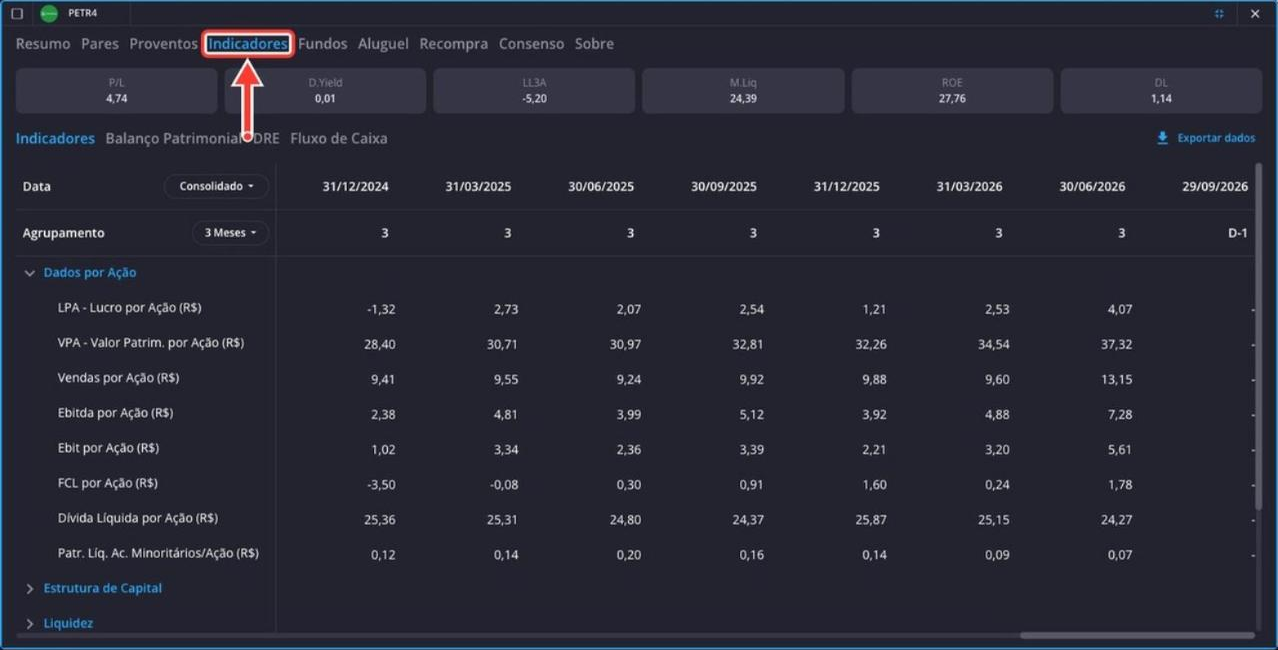The height and width of the screenshot is (650, 1278).
Task: Select the D.Yield 0,01 indicator card
Action: click(325, 91)
